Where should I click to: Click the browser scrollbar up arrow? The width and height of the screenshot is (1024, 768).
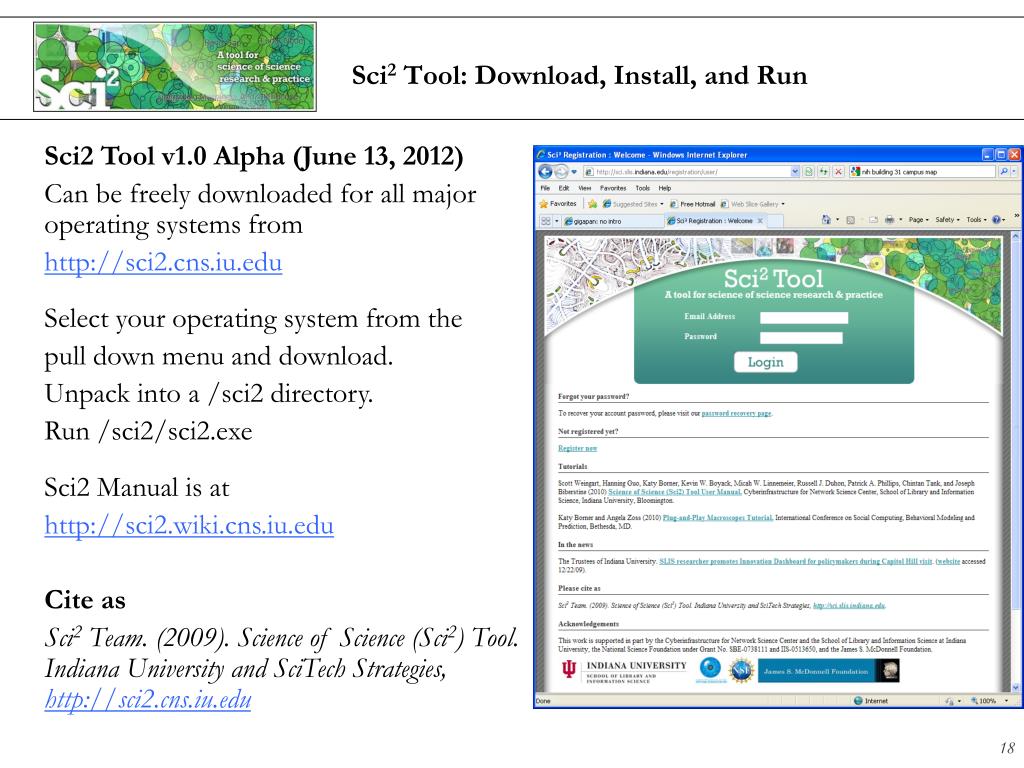[1015, 236]
